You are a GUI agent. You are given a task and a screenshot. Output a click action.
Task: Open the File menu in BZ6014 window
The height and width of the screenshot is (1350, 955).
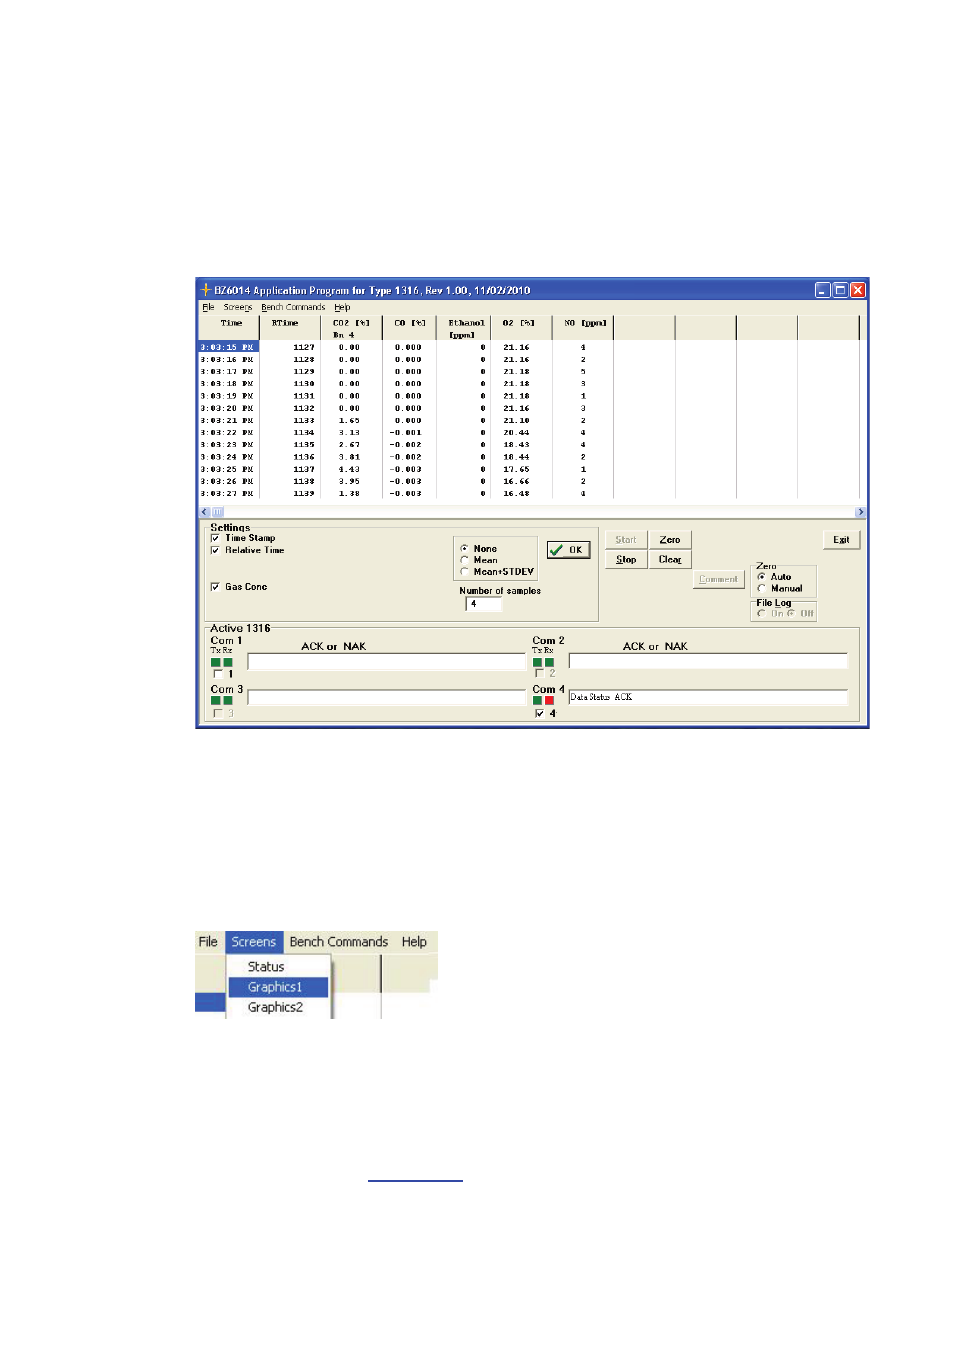pyautogui.click(x=208, y=307)
